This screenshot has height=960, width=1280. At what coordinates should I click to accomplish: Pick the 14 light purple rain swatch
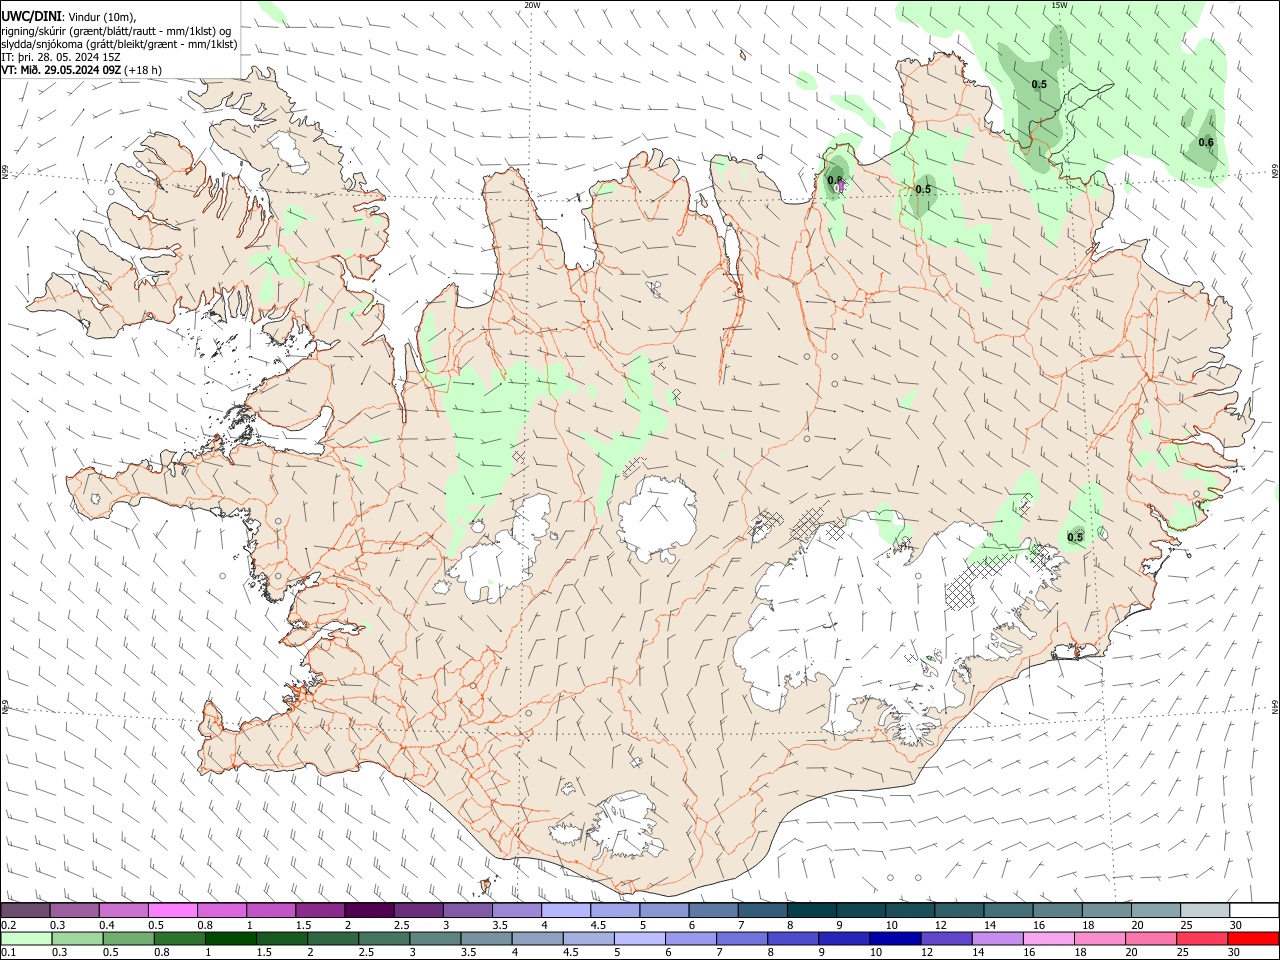pyautogui.click(x=997, y=938)
